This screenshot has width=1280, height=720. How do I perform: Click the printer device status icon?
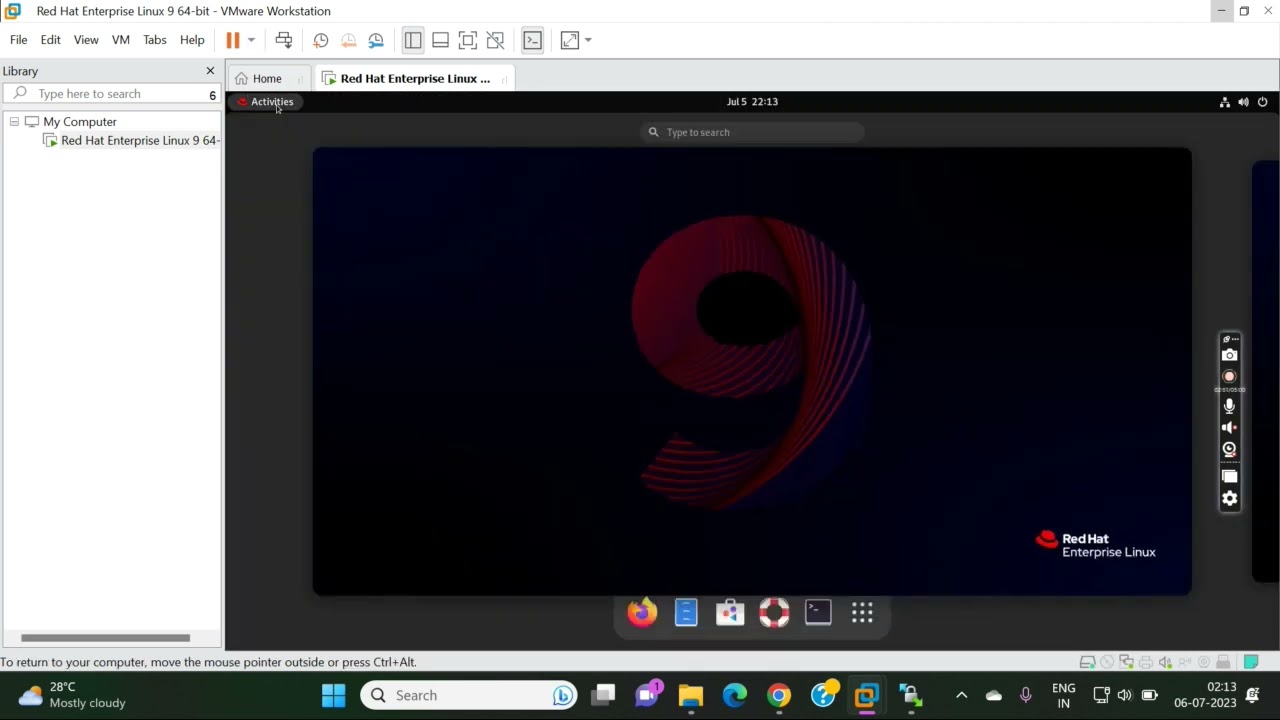(1146, 662)
